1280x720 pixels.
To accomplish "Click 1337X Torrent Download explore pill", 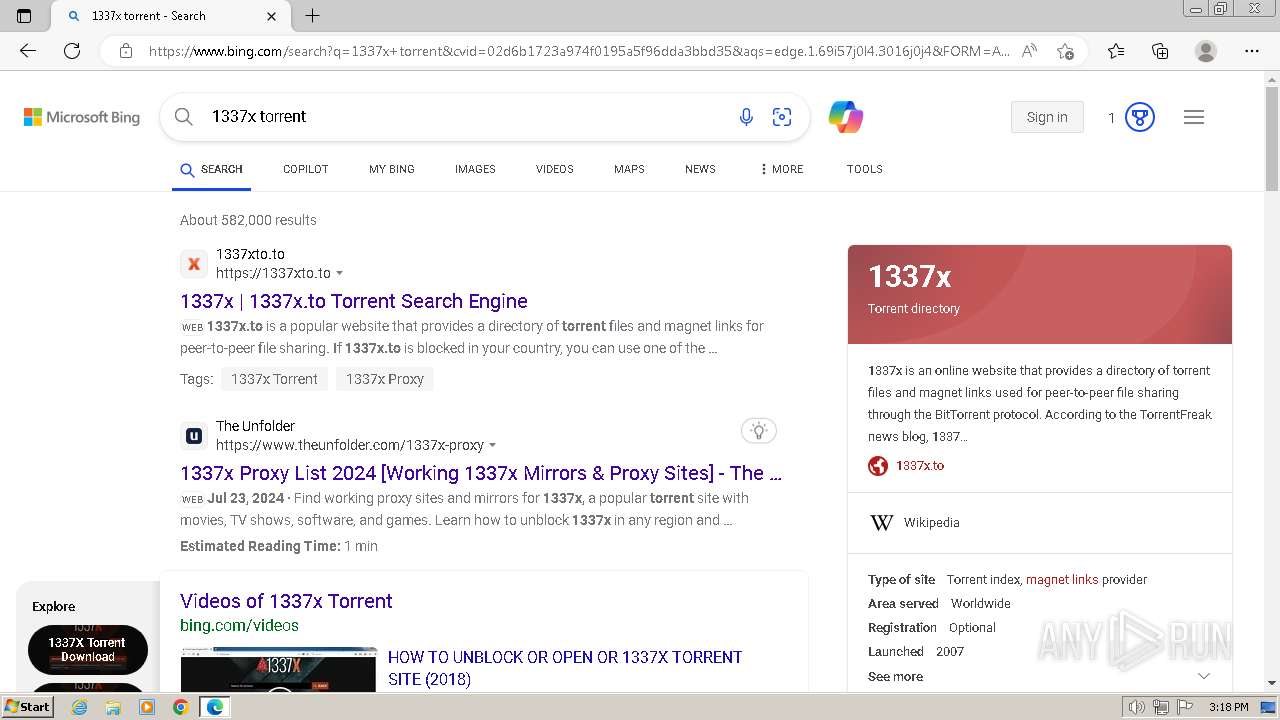I will tap(88, 650).
